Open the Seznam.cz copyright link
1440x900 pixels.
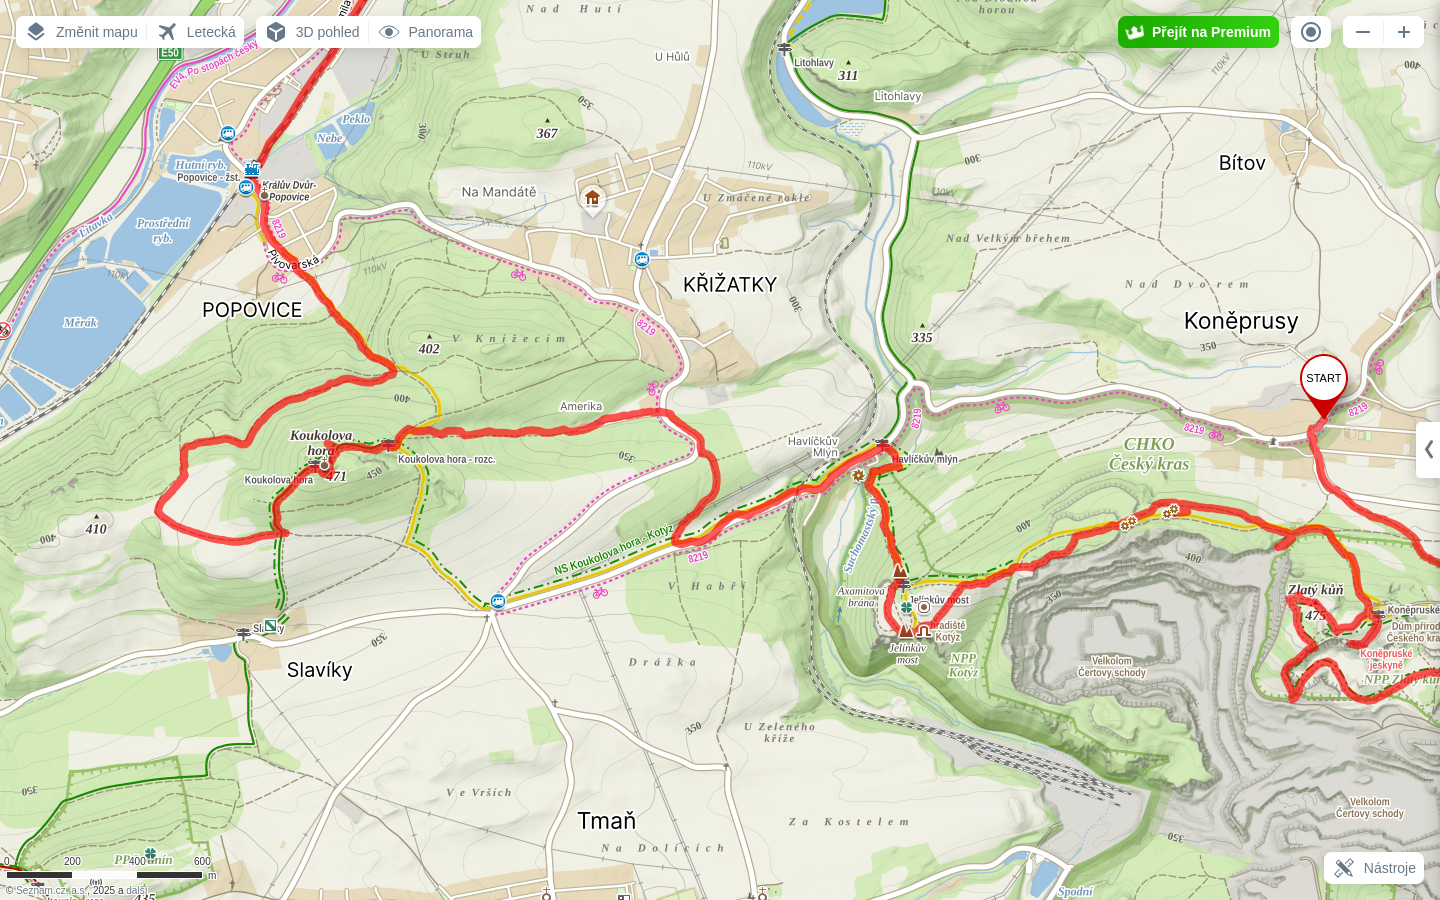click(x=52, y=890)
